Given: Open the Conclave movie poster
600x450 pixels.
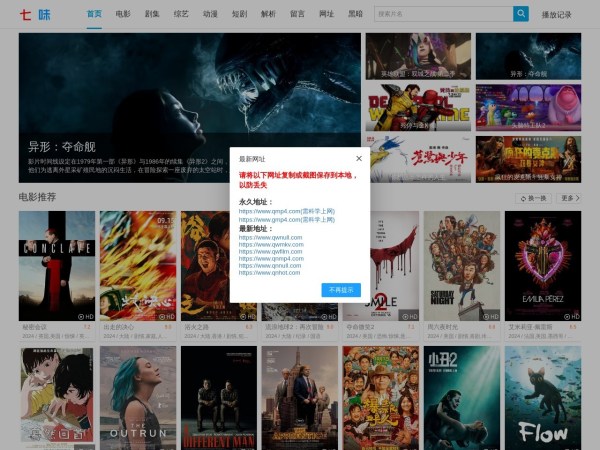Looking at the screenshot, I should click(57, 265).
